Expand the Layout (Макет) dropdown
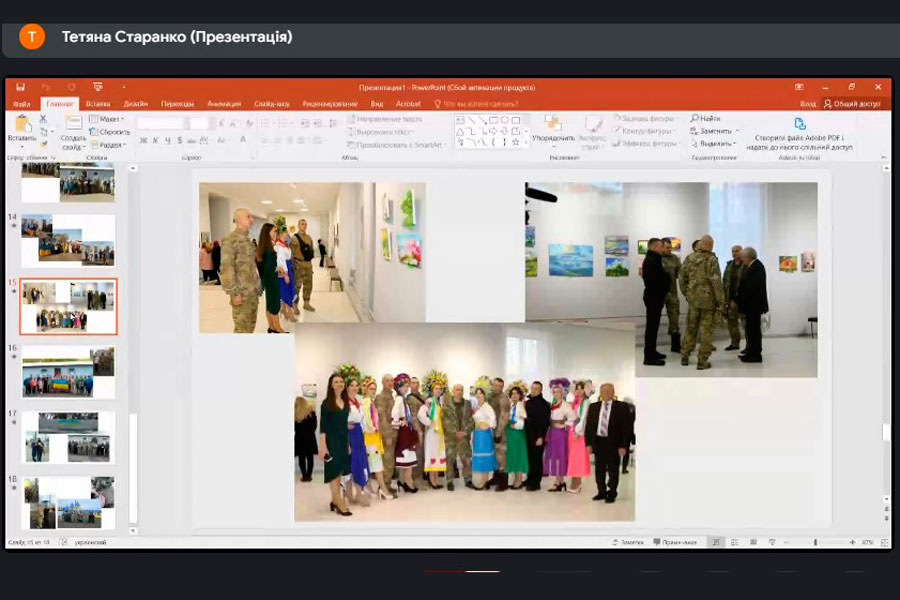The image size is (900, 600). pyautogui.click(x=107, y=118)
